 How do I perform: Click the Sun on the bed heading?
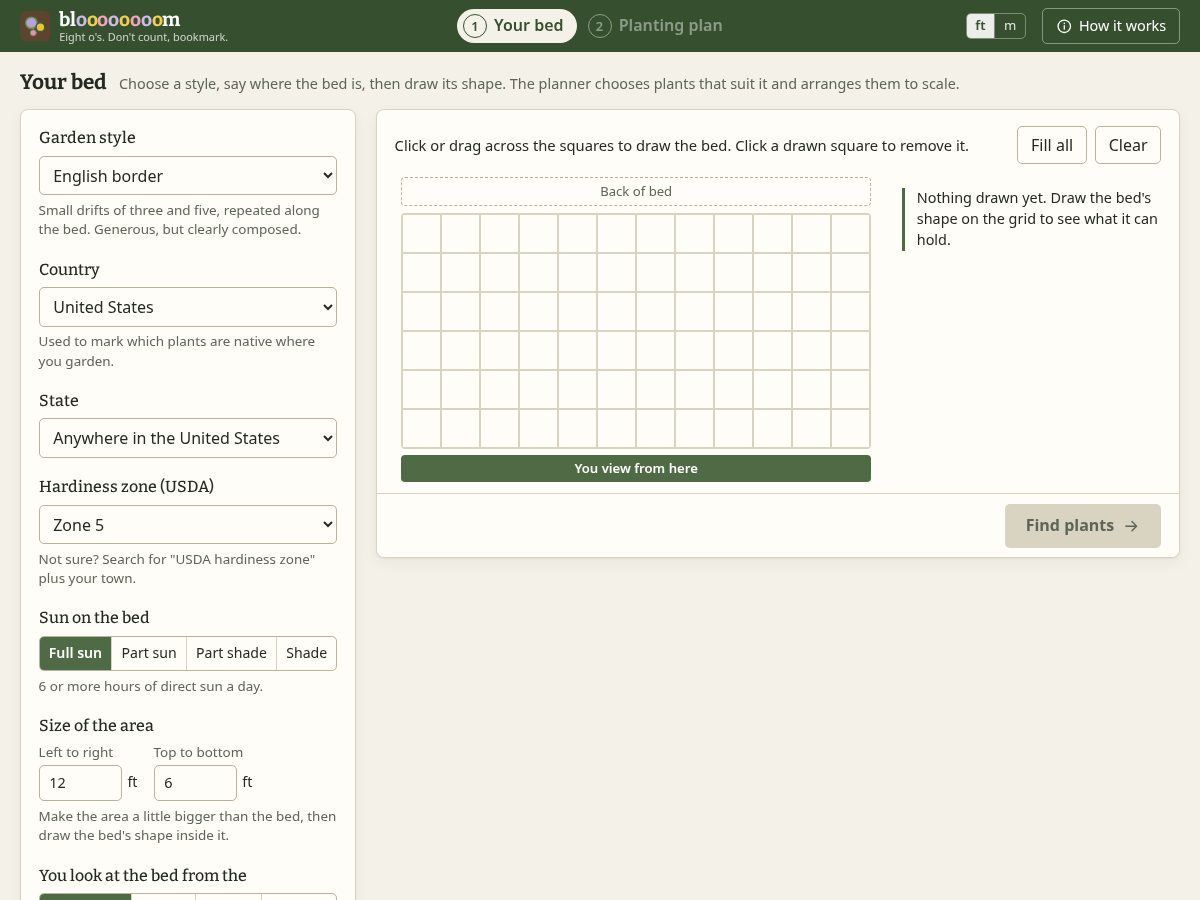point(94,617)
